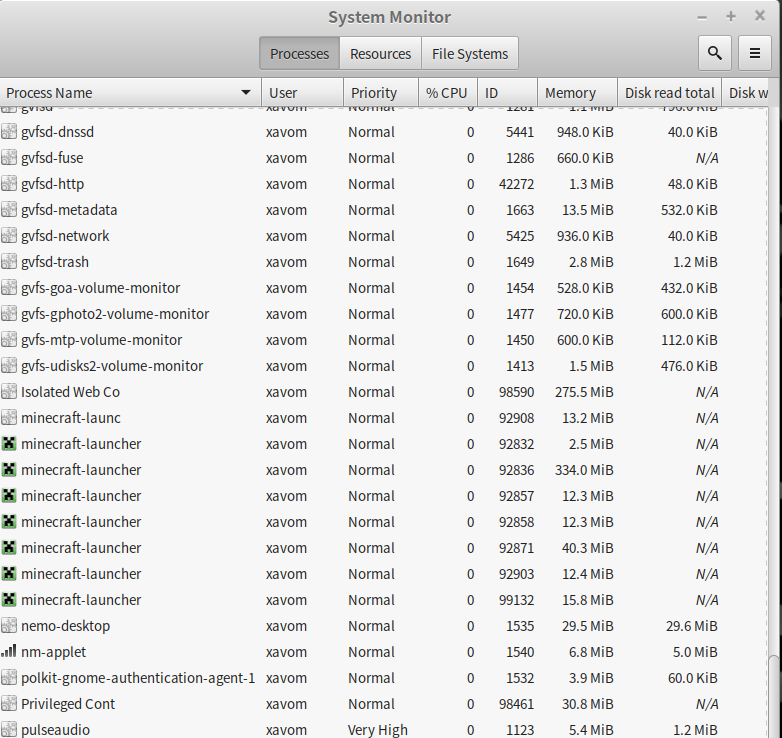782x738 pixels.
Task: Select the Processes tab
Action: pyautogui.click(x=299, y=54)
